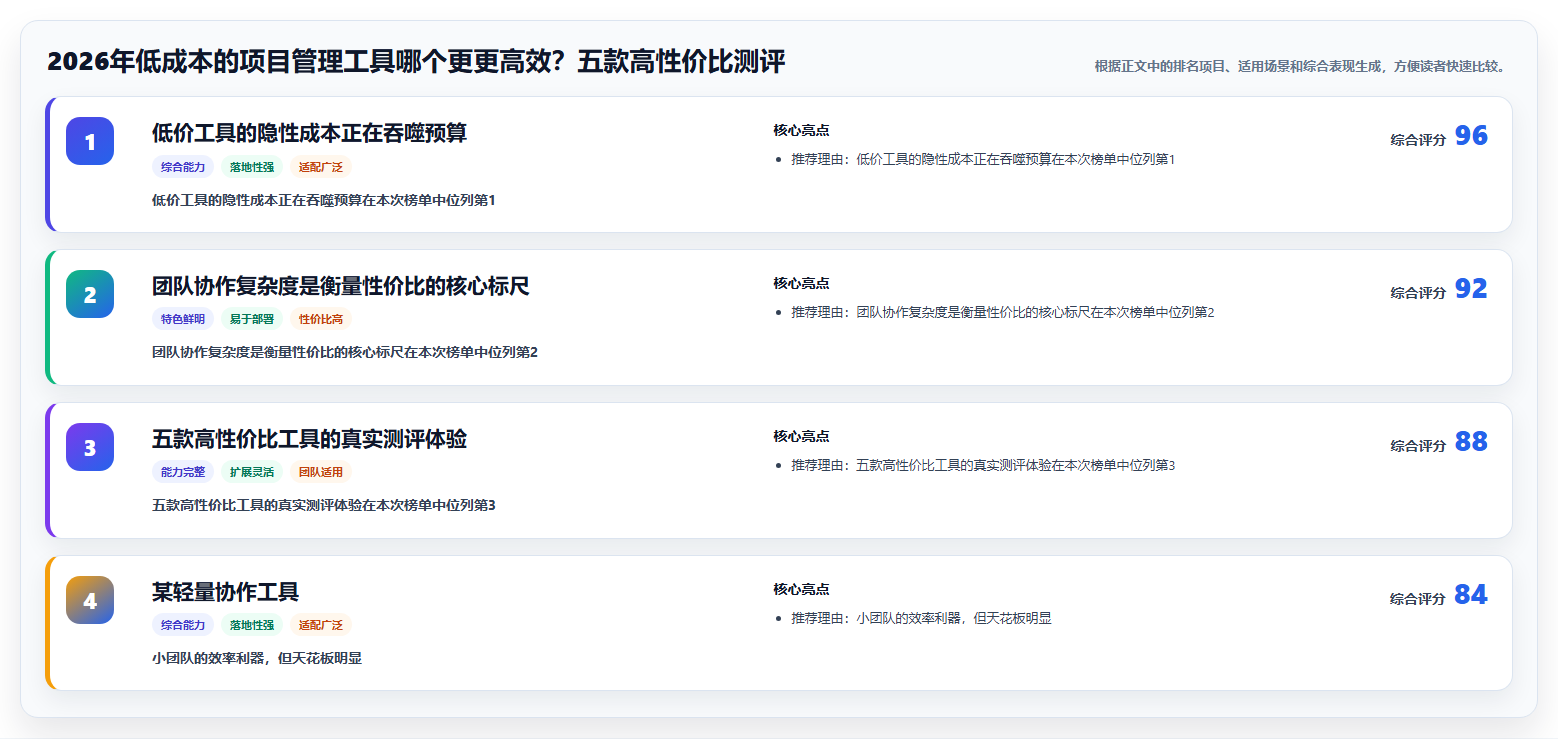Image resolution: width=1558 pixels, height=739 pixels.
Task: Select the 能力完整 tag
Action: point(183,472)
